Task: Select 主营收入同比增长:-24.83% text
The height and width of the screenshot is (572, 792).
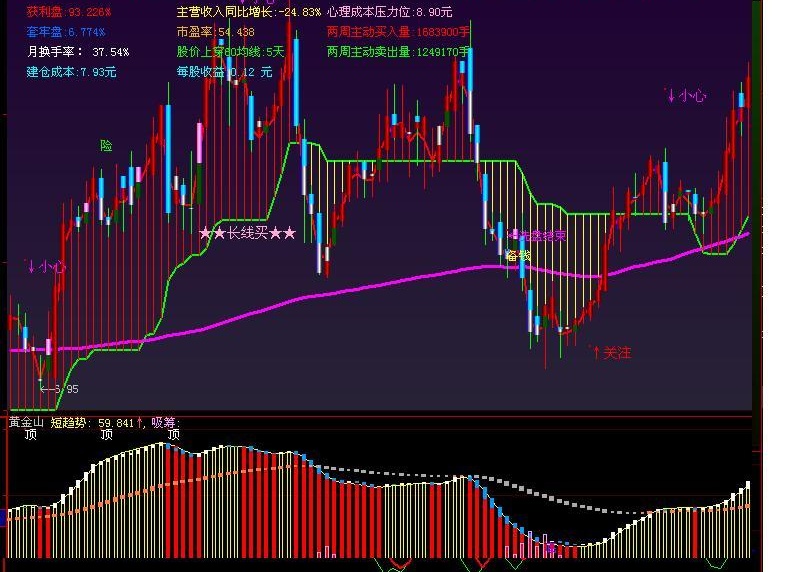Action: (249, 12)
